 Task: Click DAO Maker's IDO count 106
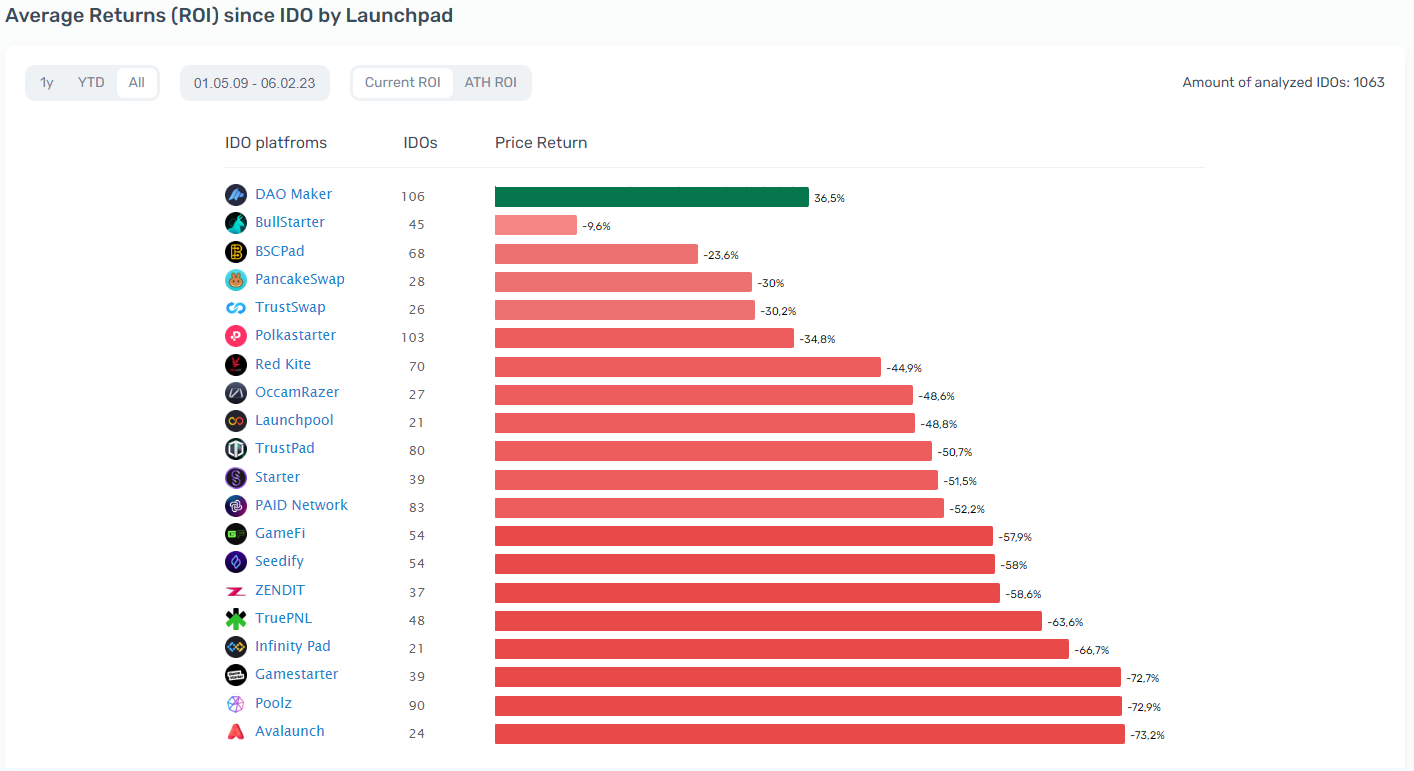coord(413,197)
